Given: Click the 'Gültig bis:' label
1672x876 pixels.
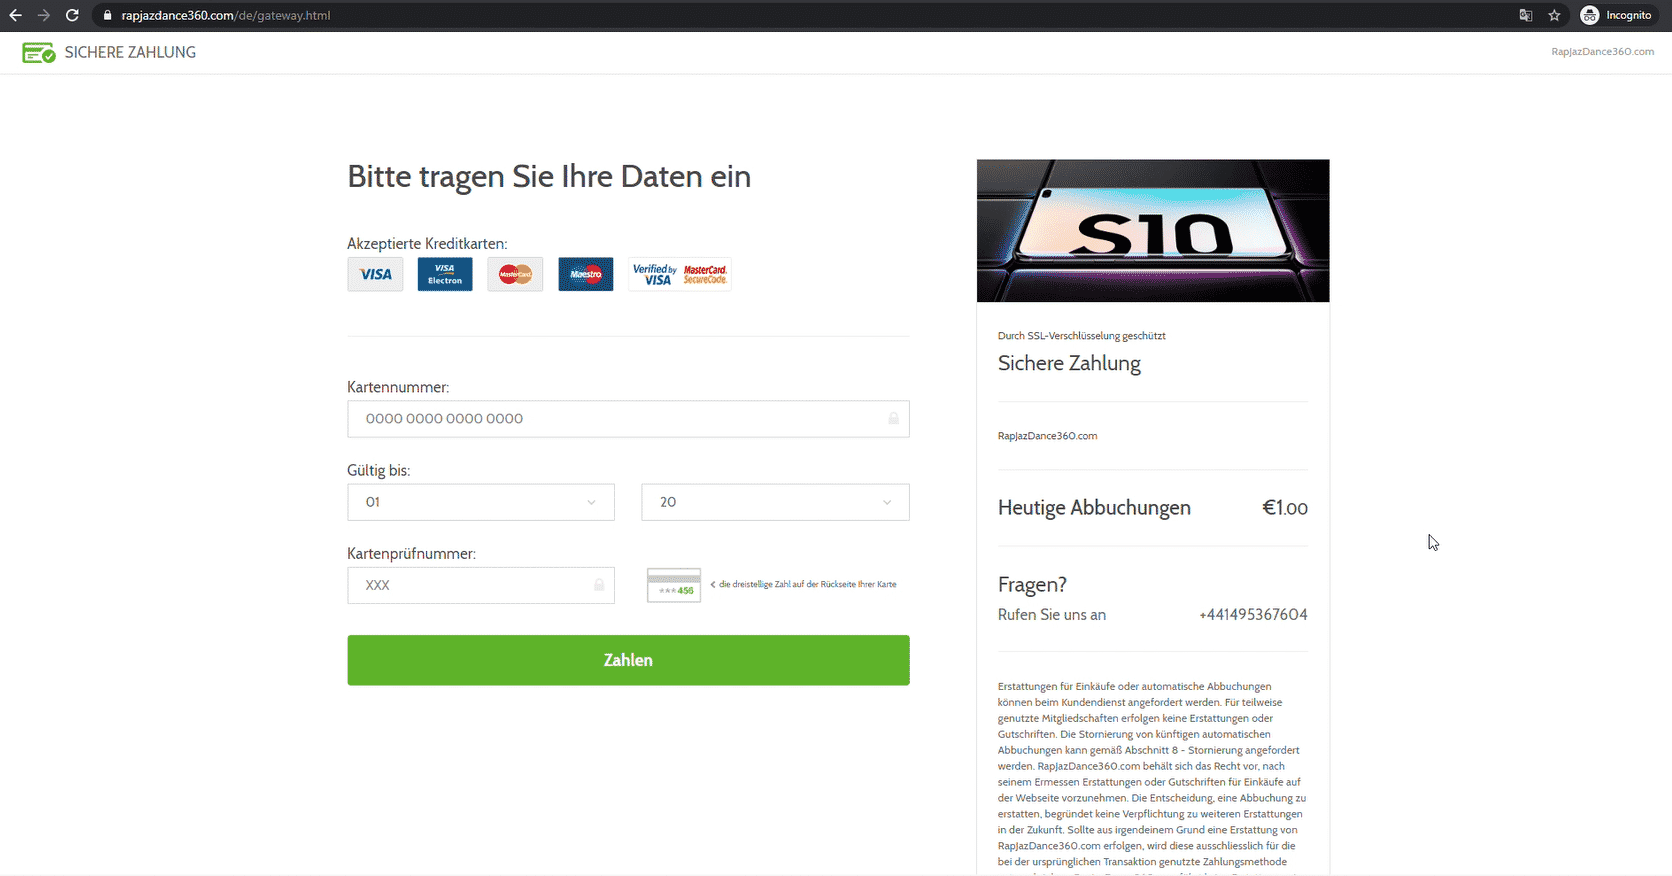Looking at the screenshot, I should (x=379, y=471).
